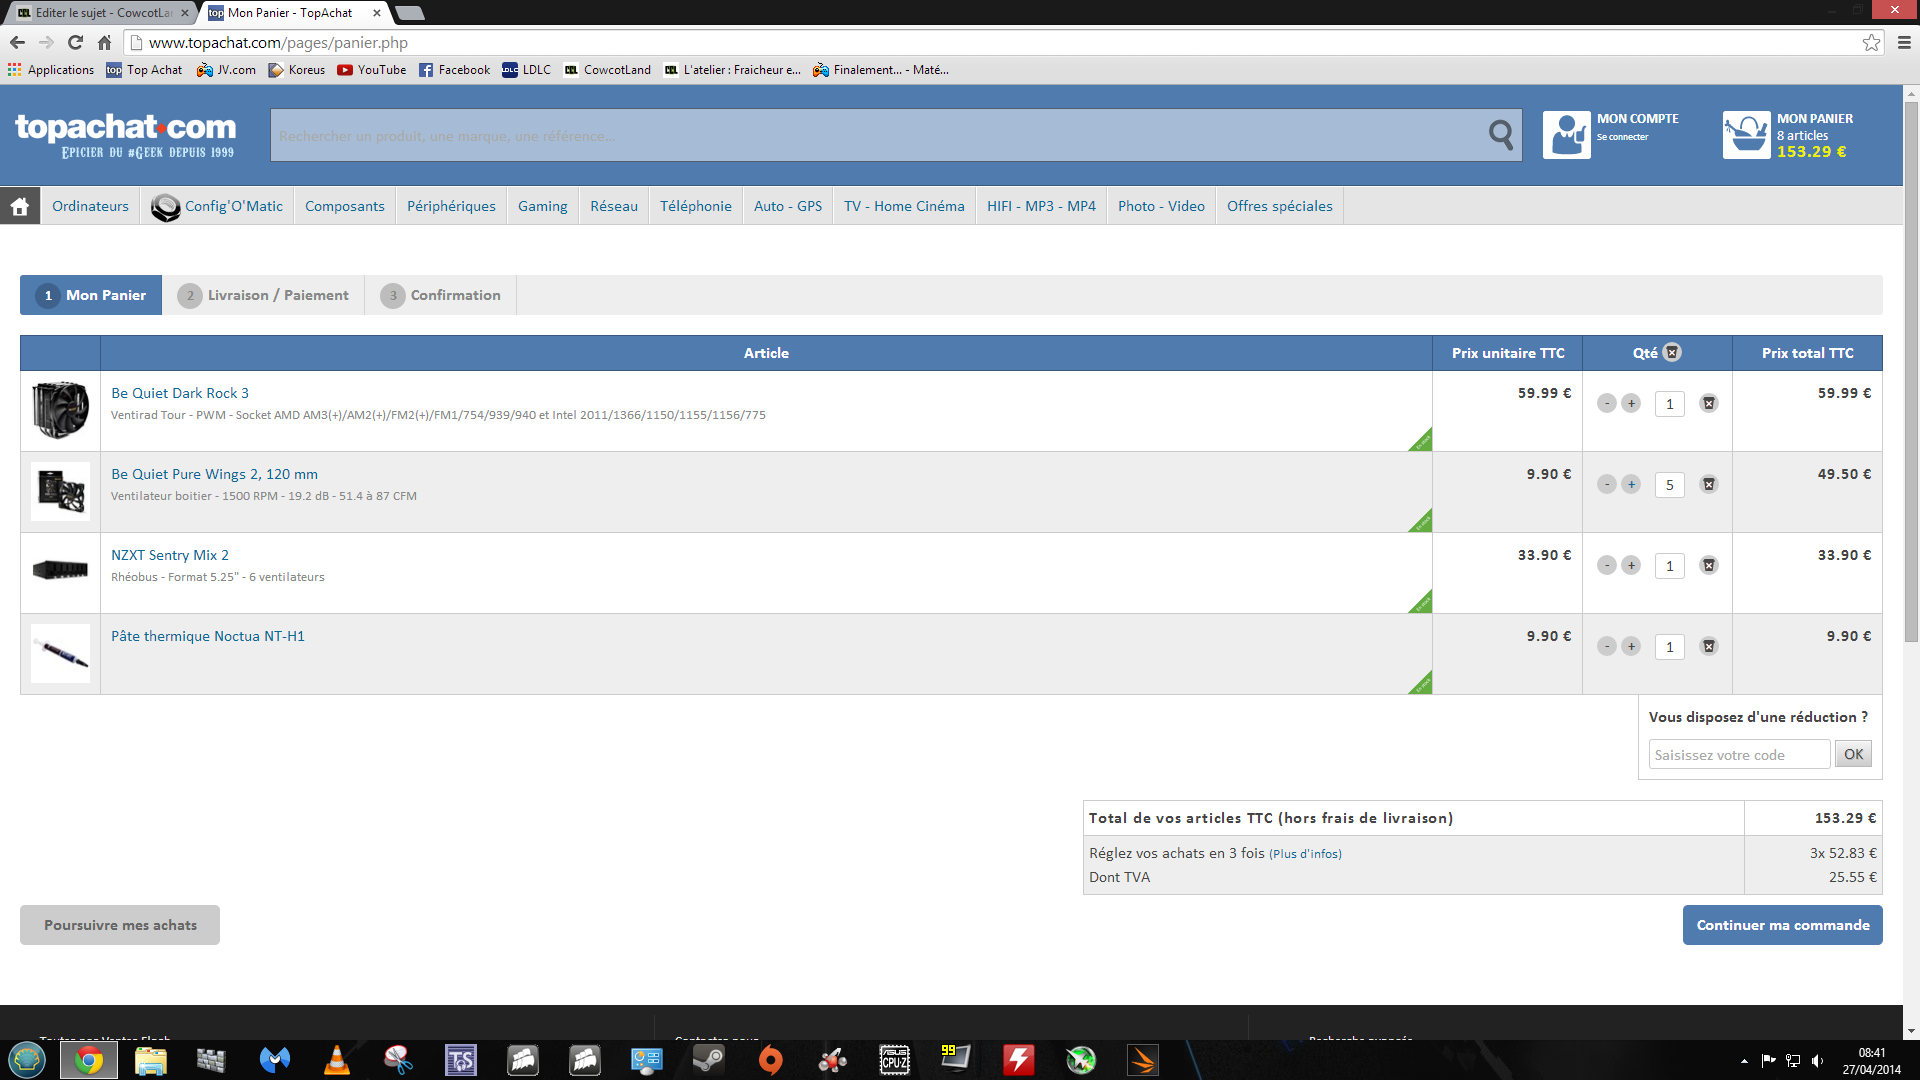Screen dimensions: 1920x1080
Task: Open the Applications bookmarks shortcut
Action: pos(51,70)
